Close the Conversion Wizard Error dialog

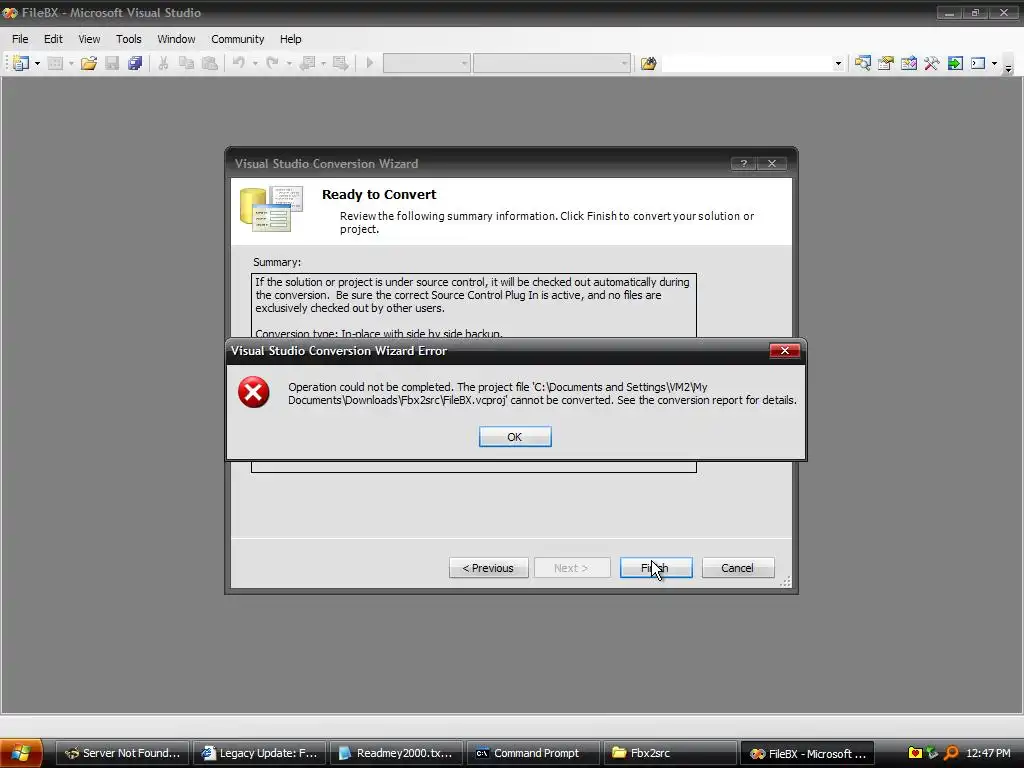tap(784, 351)
